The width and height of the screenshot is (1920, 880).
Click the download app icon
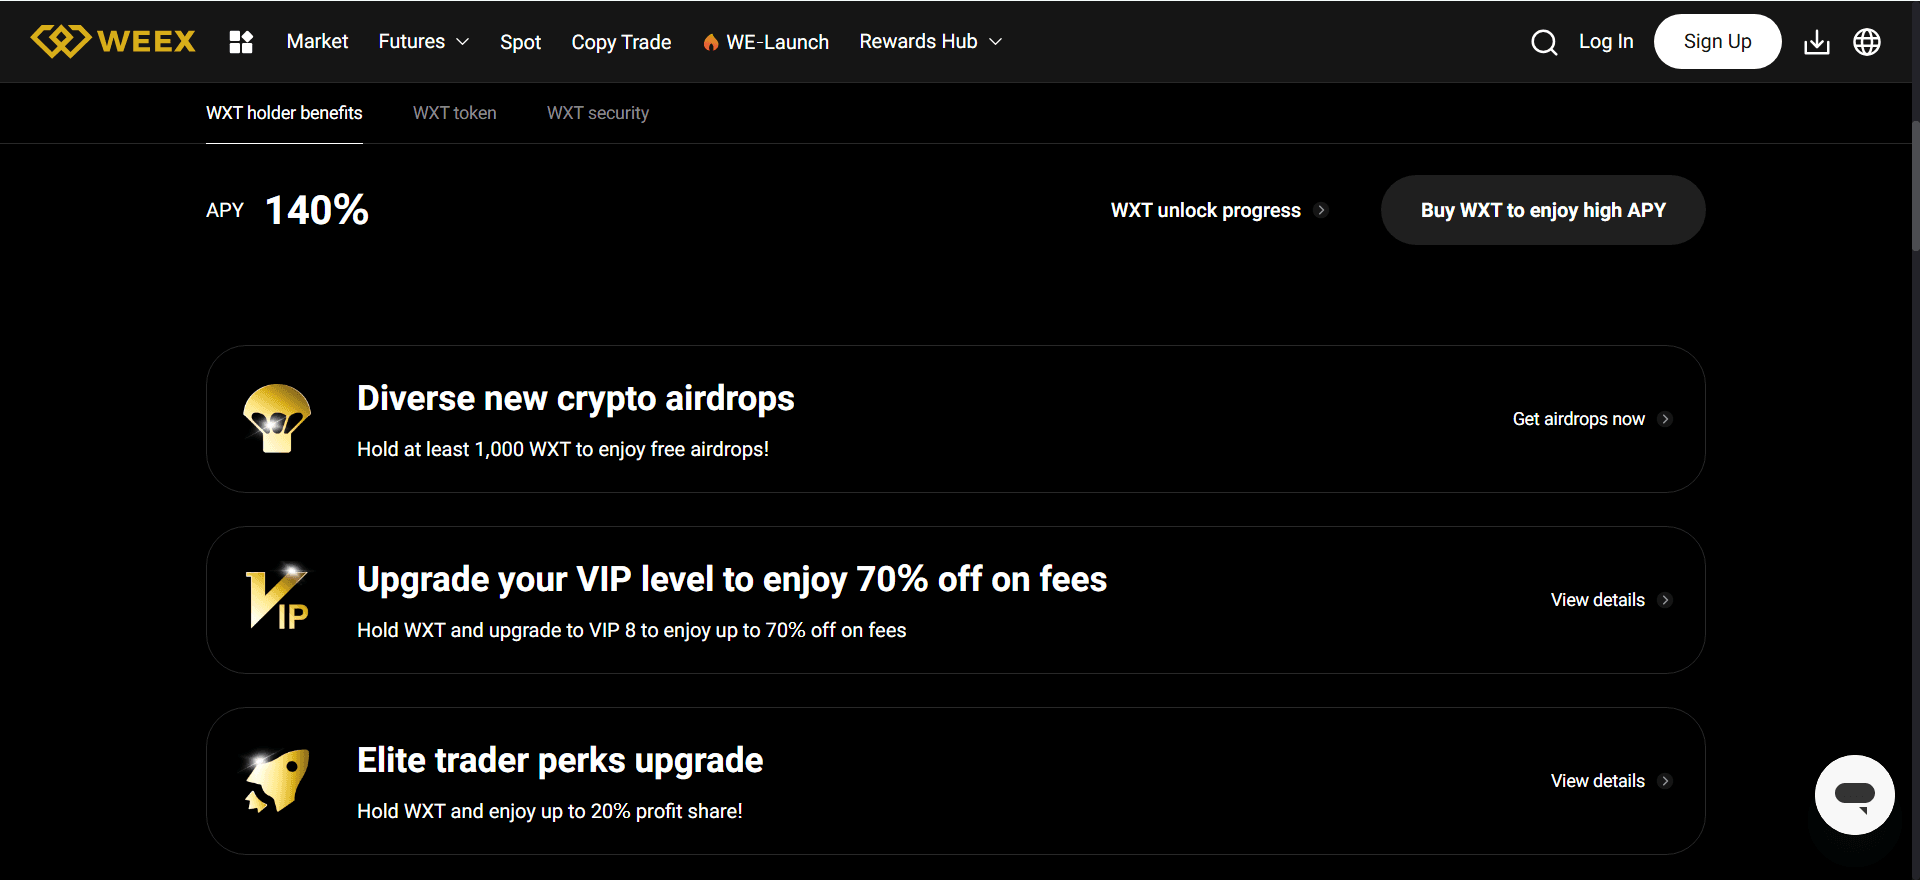pyautogui.click(x=1816, y=42)
